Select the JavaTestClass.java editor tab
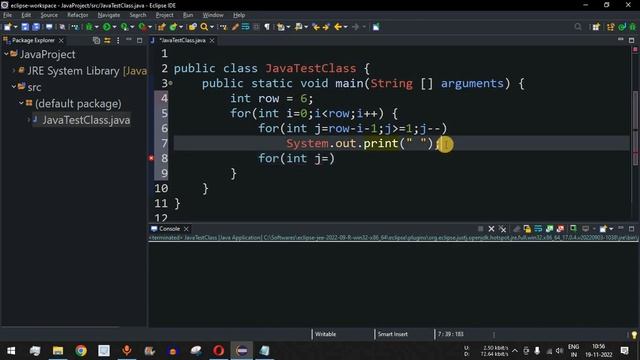 [x=182, y=40]
